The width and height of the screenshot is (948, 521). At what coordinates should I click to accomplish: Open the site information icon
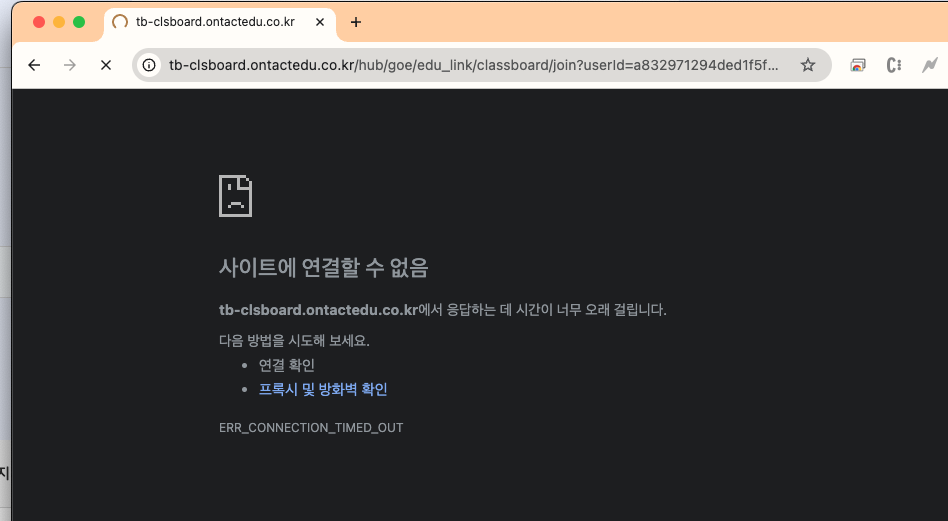pos(149,65)
